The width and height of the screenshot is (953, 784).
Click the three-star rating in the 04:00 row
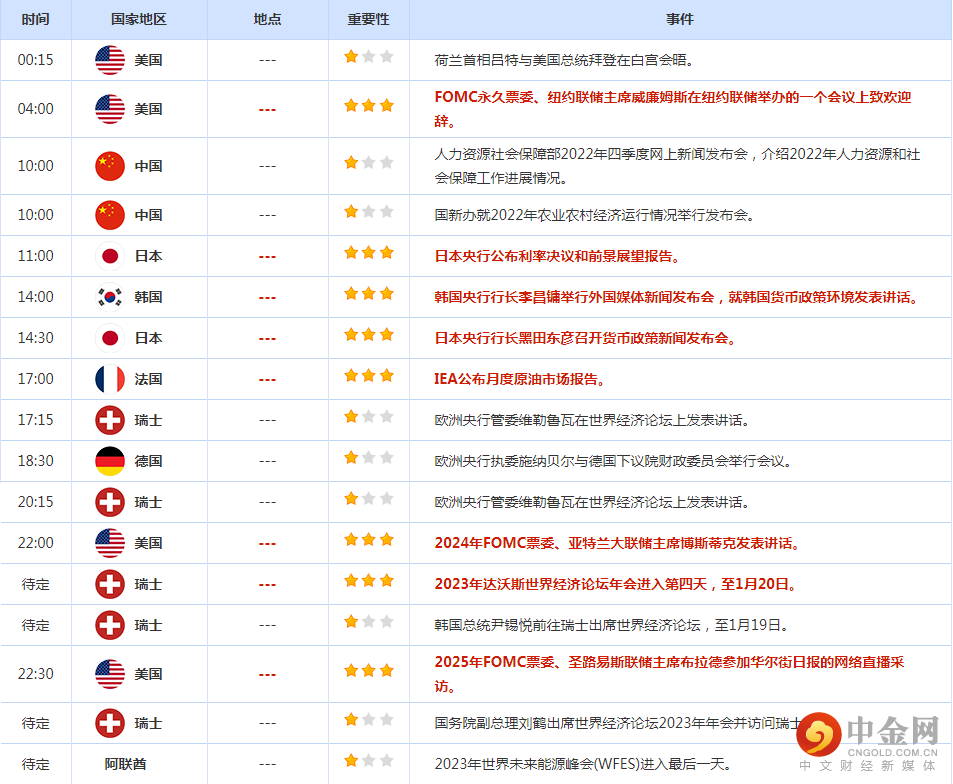[x=368, y=105]
